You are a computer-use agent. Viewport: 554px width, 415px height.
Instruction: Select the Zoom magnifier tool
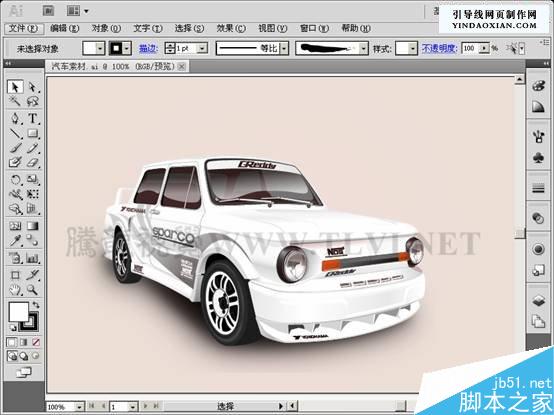[x=33, y=290]
